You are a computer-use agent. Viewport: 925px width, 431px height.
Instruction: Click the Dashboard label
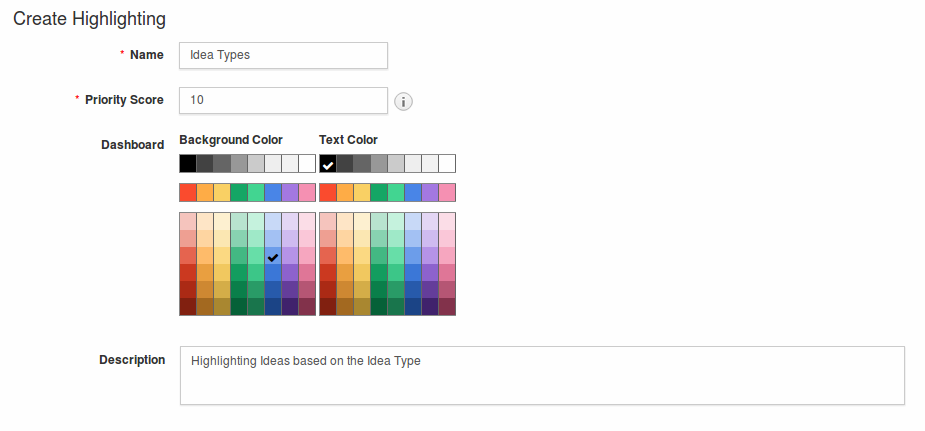tap(133, 145)
